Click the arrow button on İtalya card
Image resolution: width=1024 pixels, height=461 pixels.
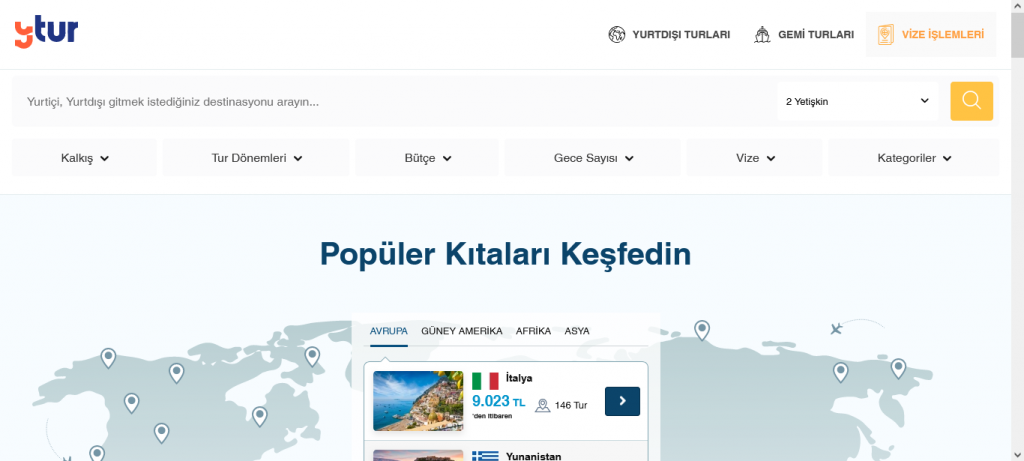[622, 401]
